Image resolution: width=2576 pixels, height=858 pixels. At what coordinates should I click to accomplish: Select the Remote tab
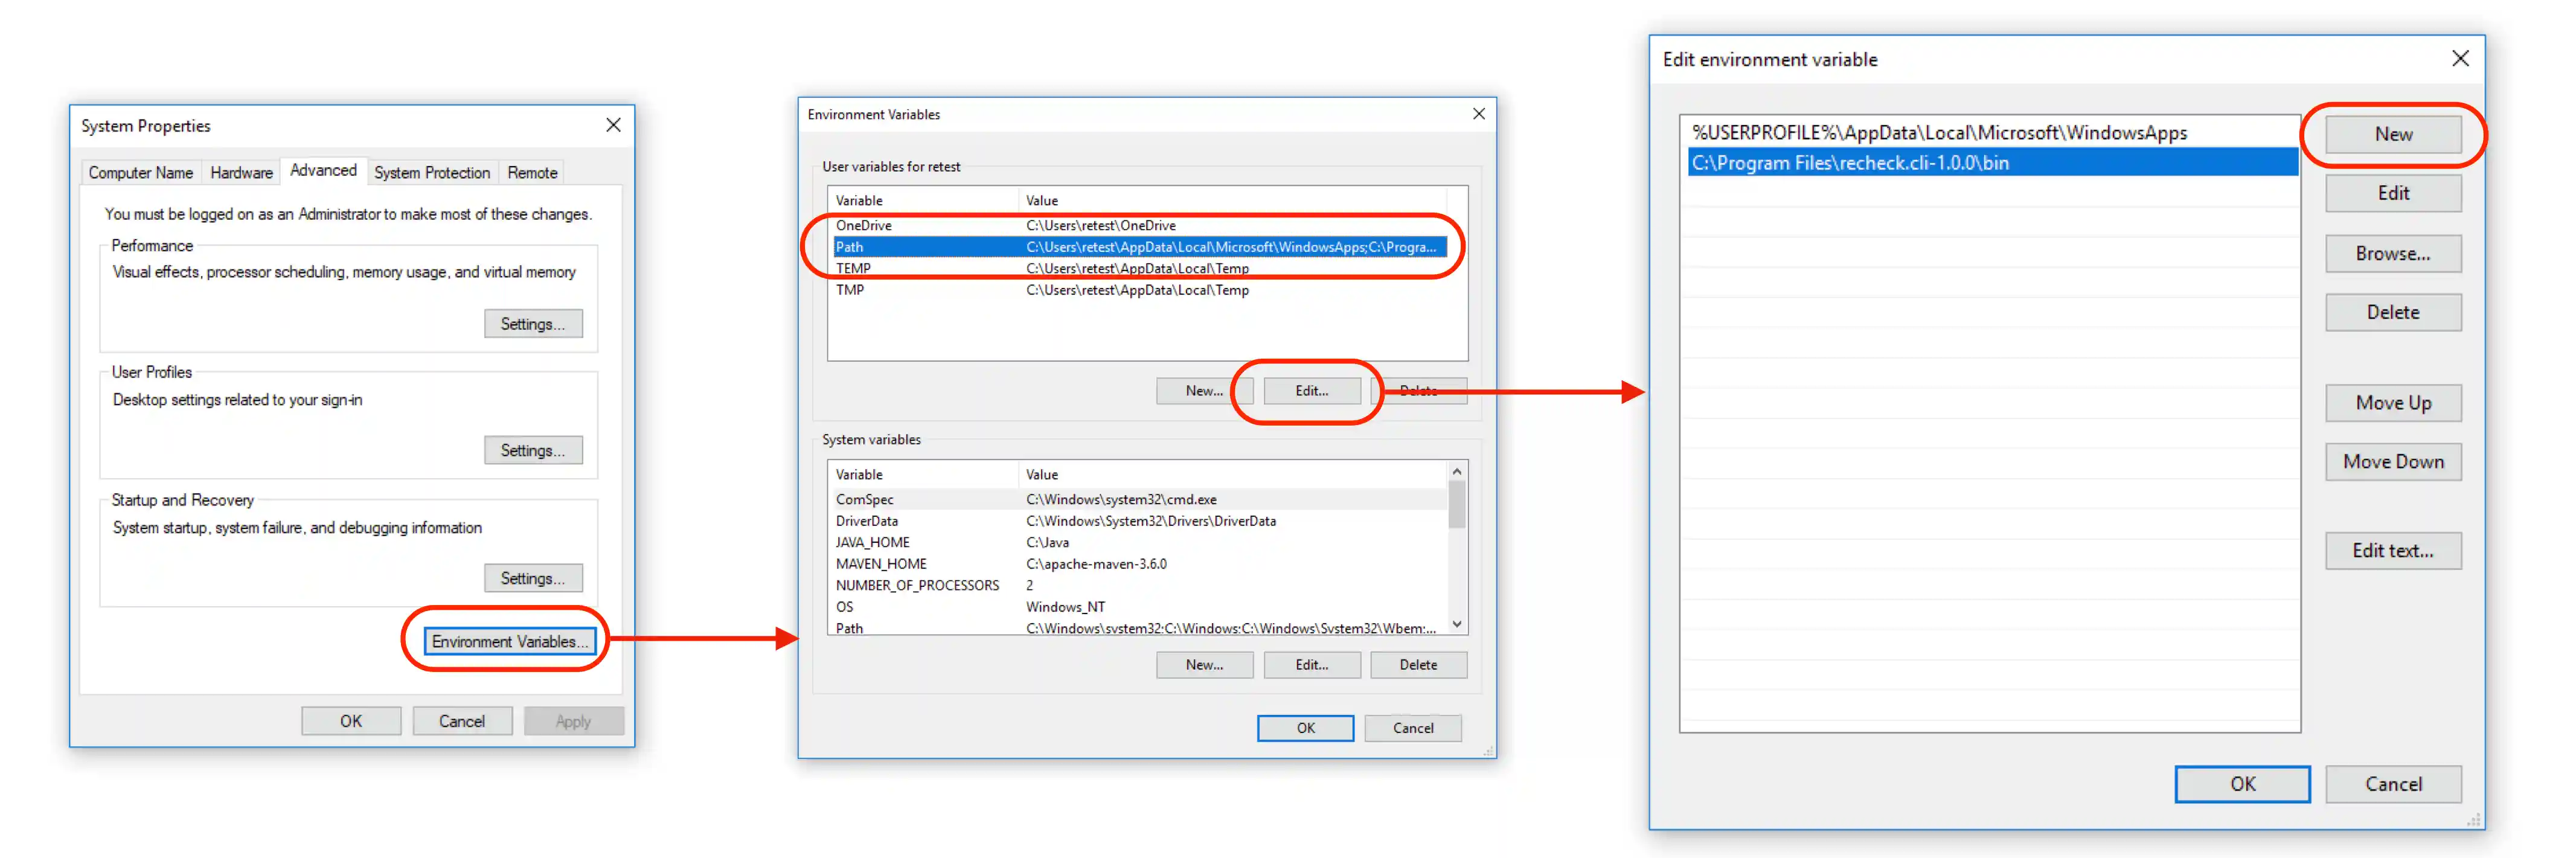pyautogui.click(x=531, y=172)
